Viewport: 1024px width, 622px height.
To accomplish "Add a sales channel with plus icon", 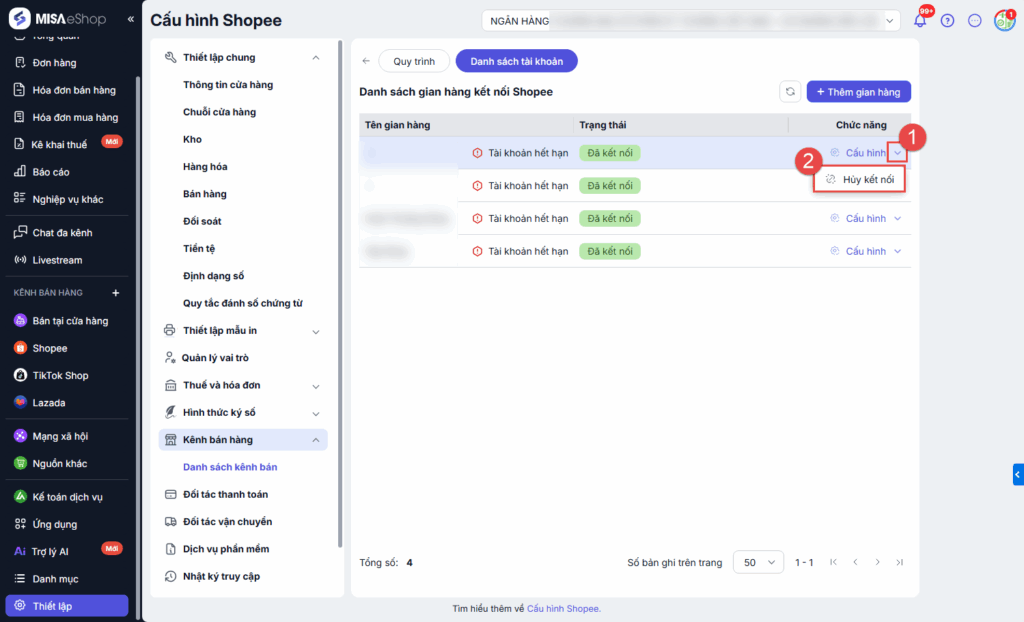I will point(116,293).
